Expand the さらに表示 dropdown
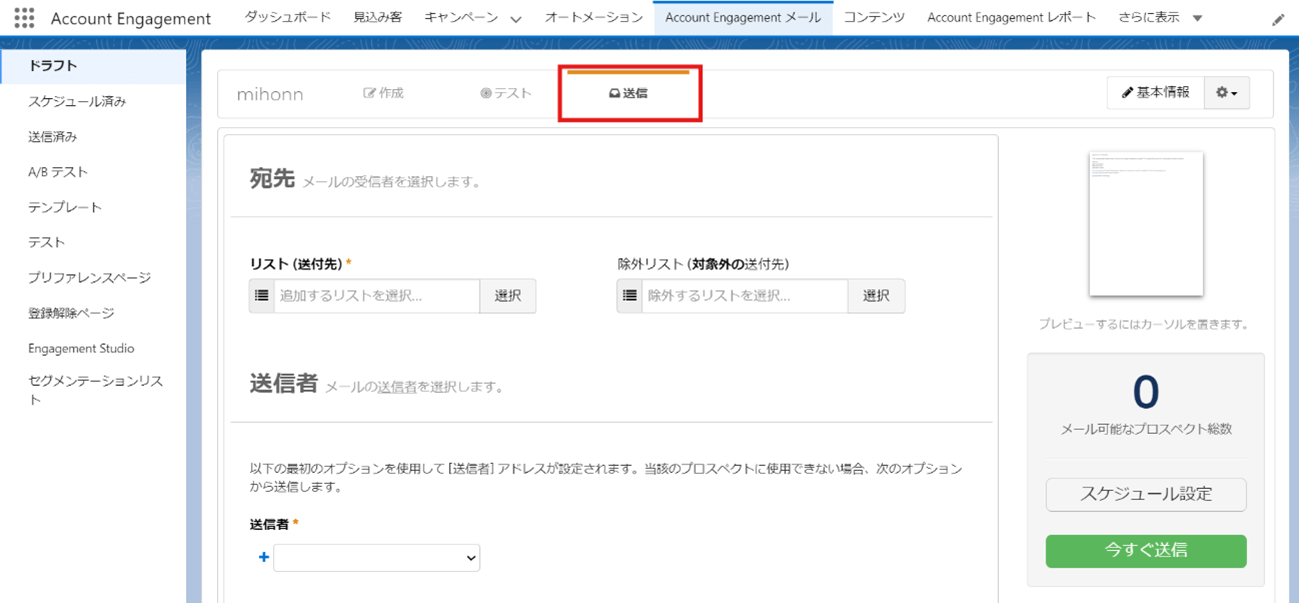This screenshot has width=1299, height=603. 1198,18
